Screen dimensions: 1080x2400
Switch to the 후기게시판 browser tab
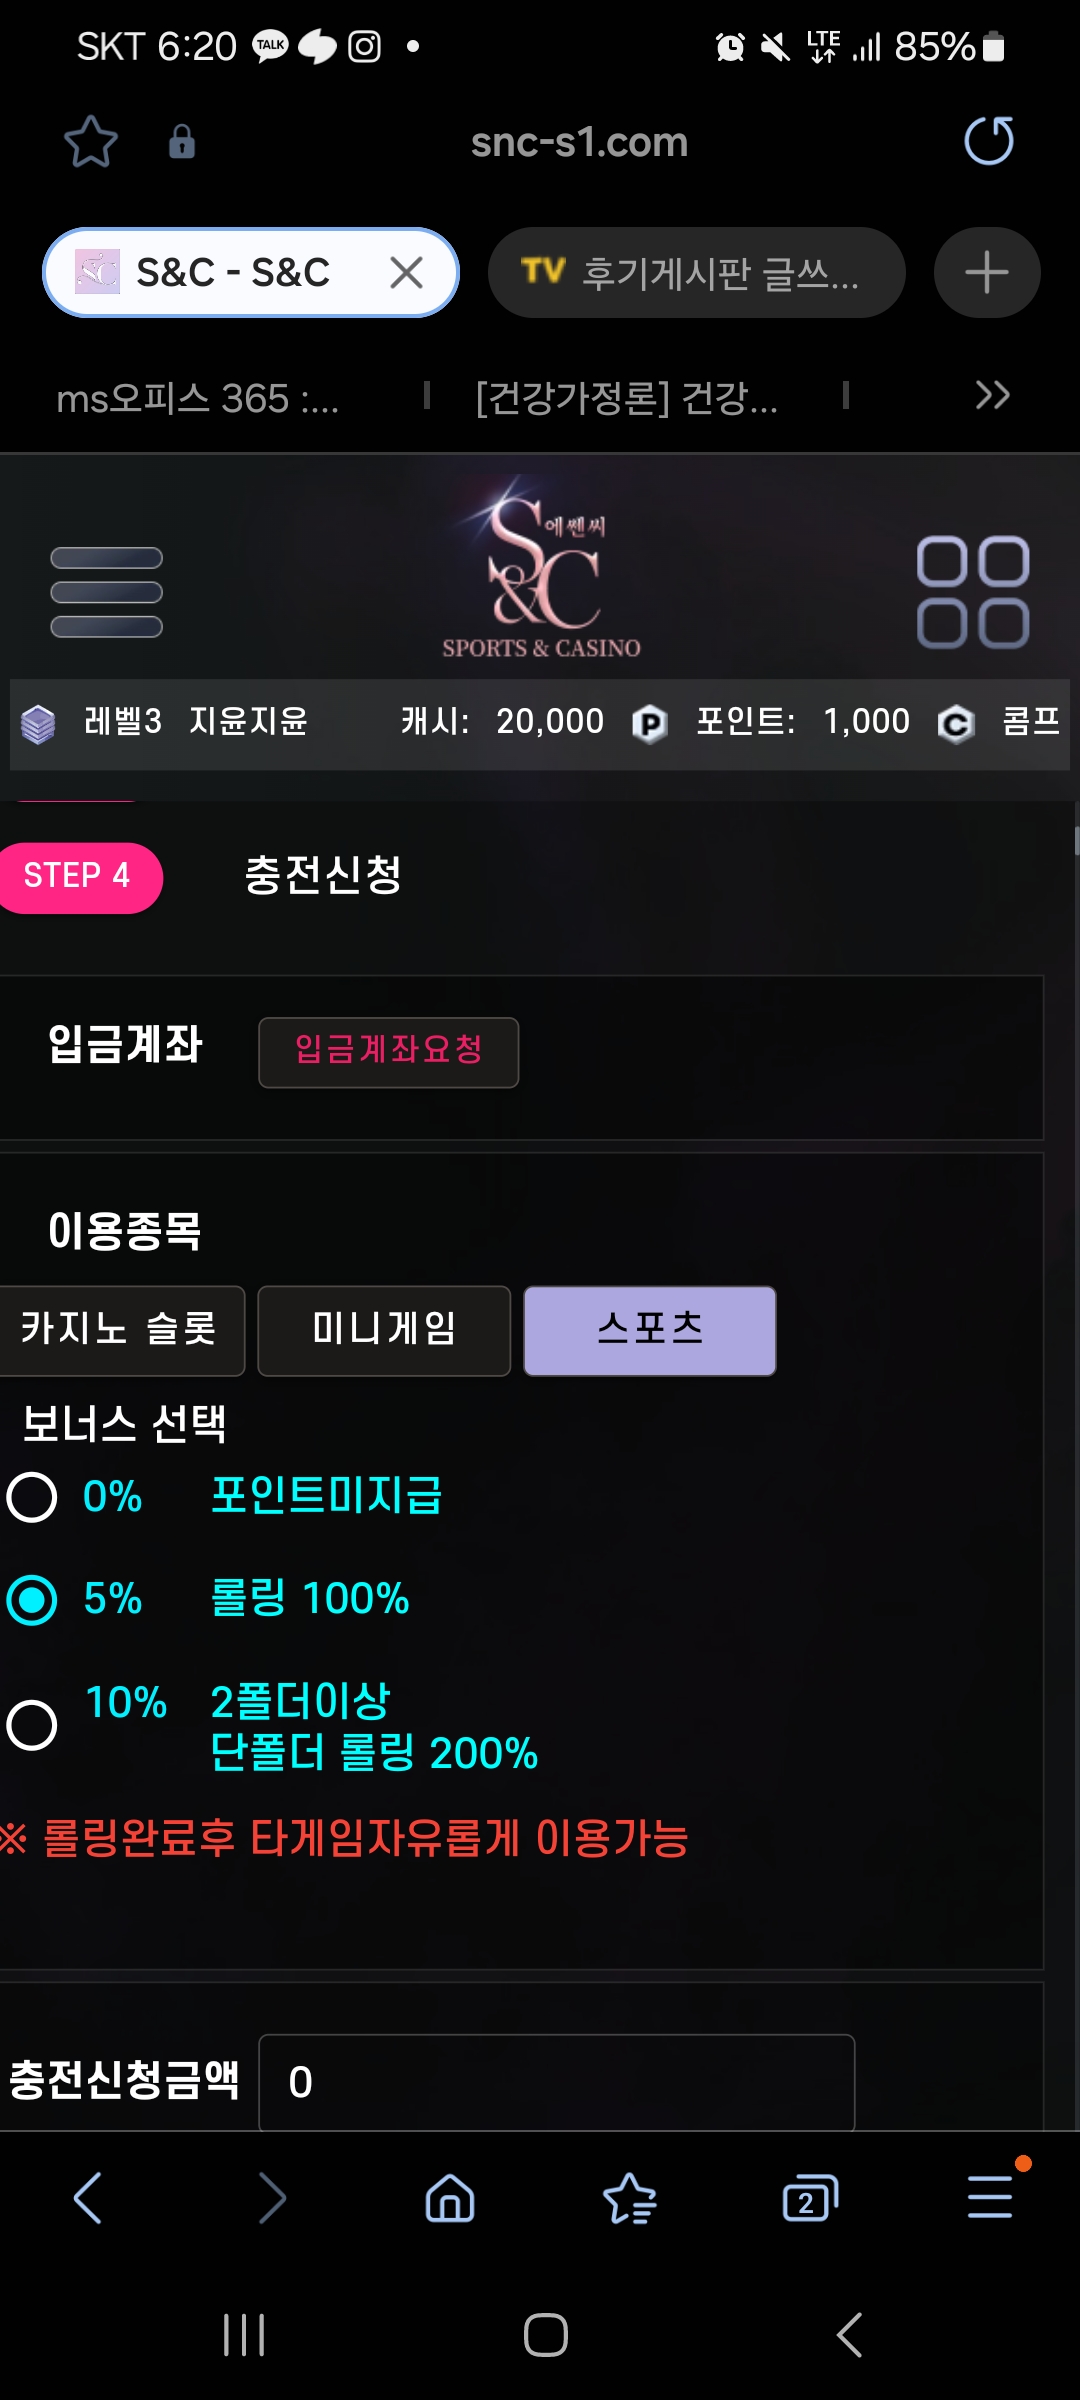(x=696, y=272)
